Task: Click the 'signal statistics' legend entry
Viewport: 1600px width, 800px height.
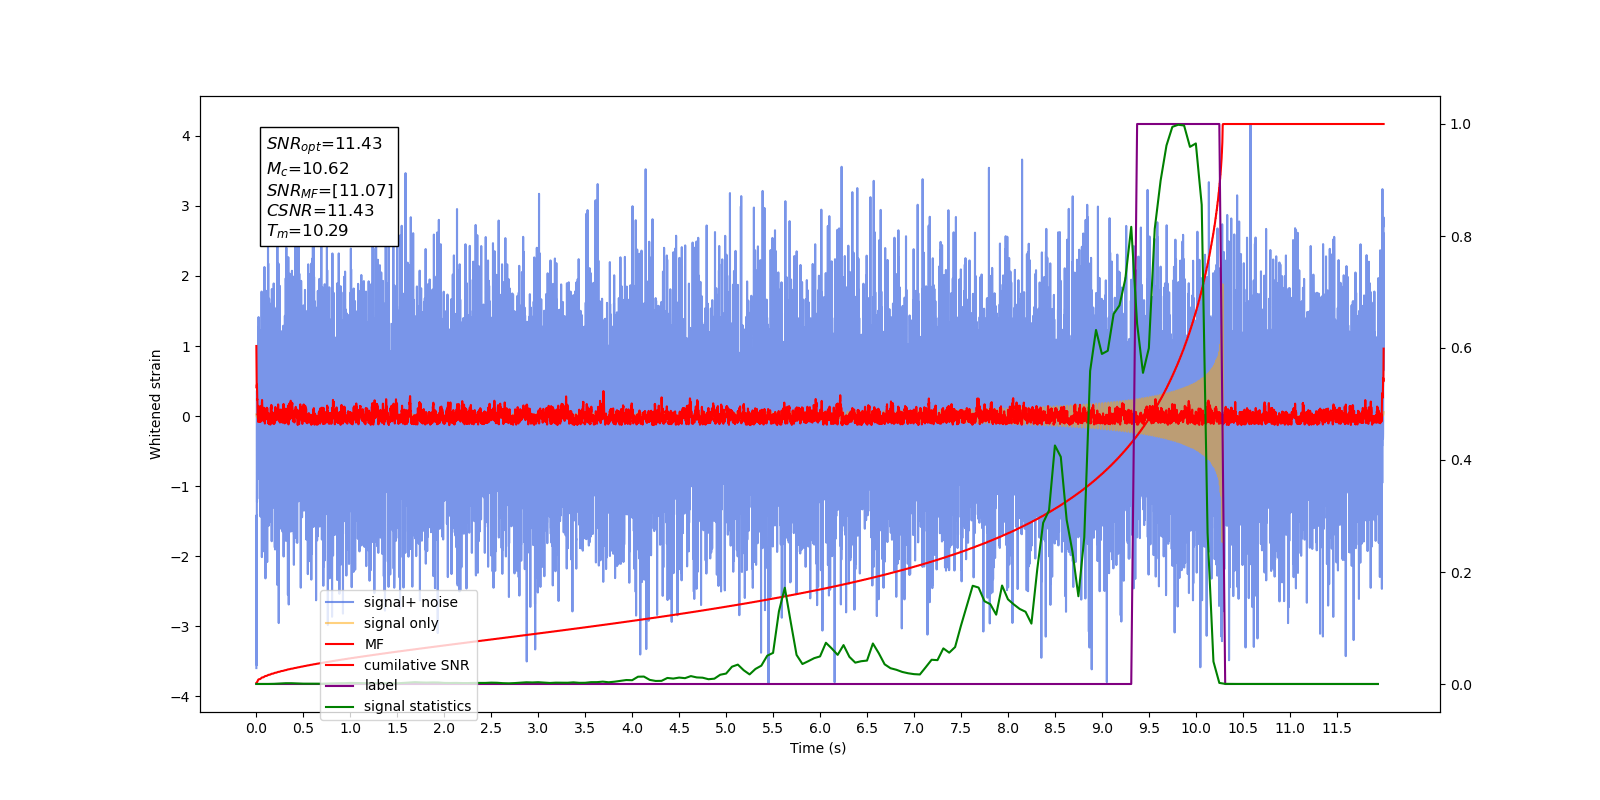Action: (417, 706)
